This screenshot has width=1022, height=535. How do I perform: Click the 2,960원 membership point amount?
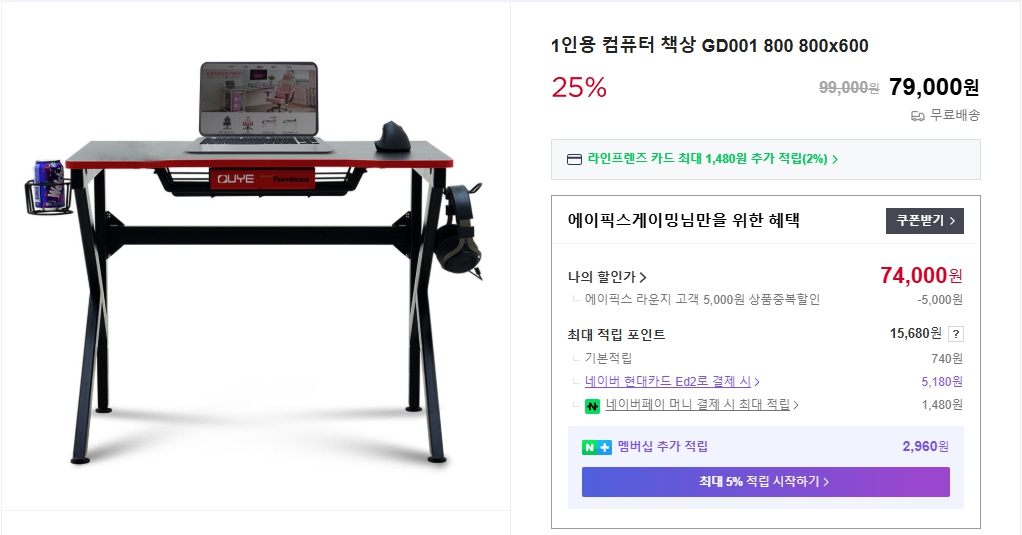[926, 446]
